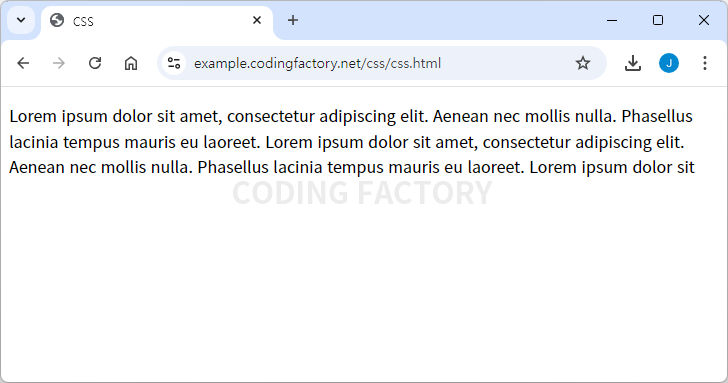728x383 pixels.
Task: View site information icon in address bar
Action: click(174, 63)
